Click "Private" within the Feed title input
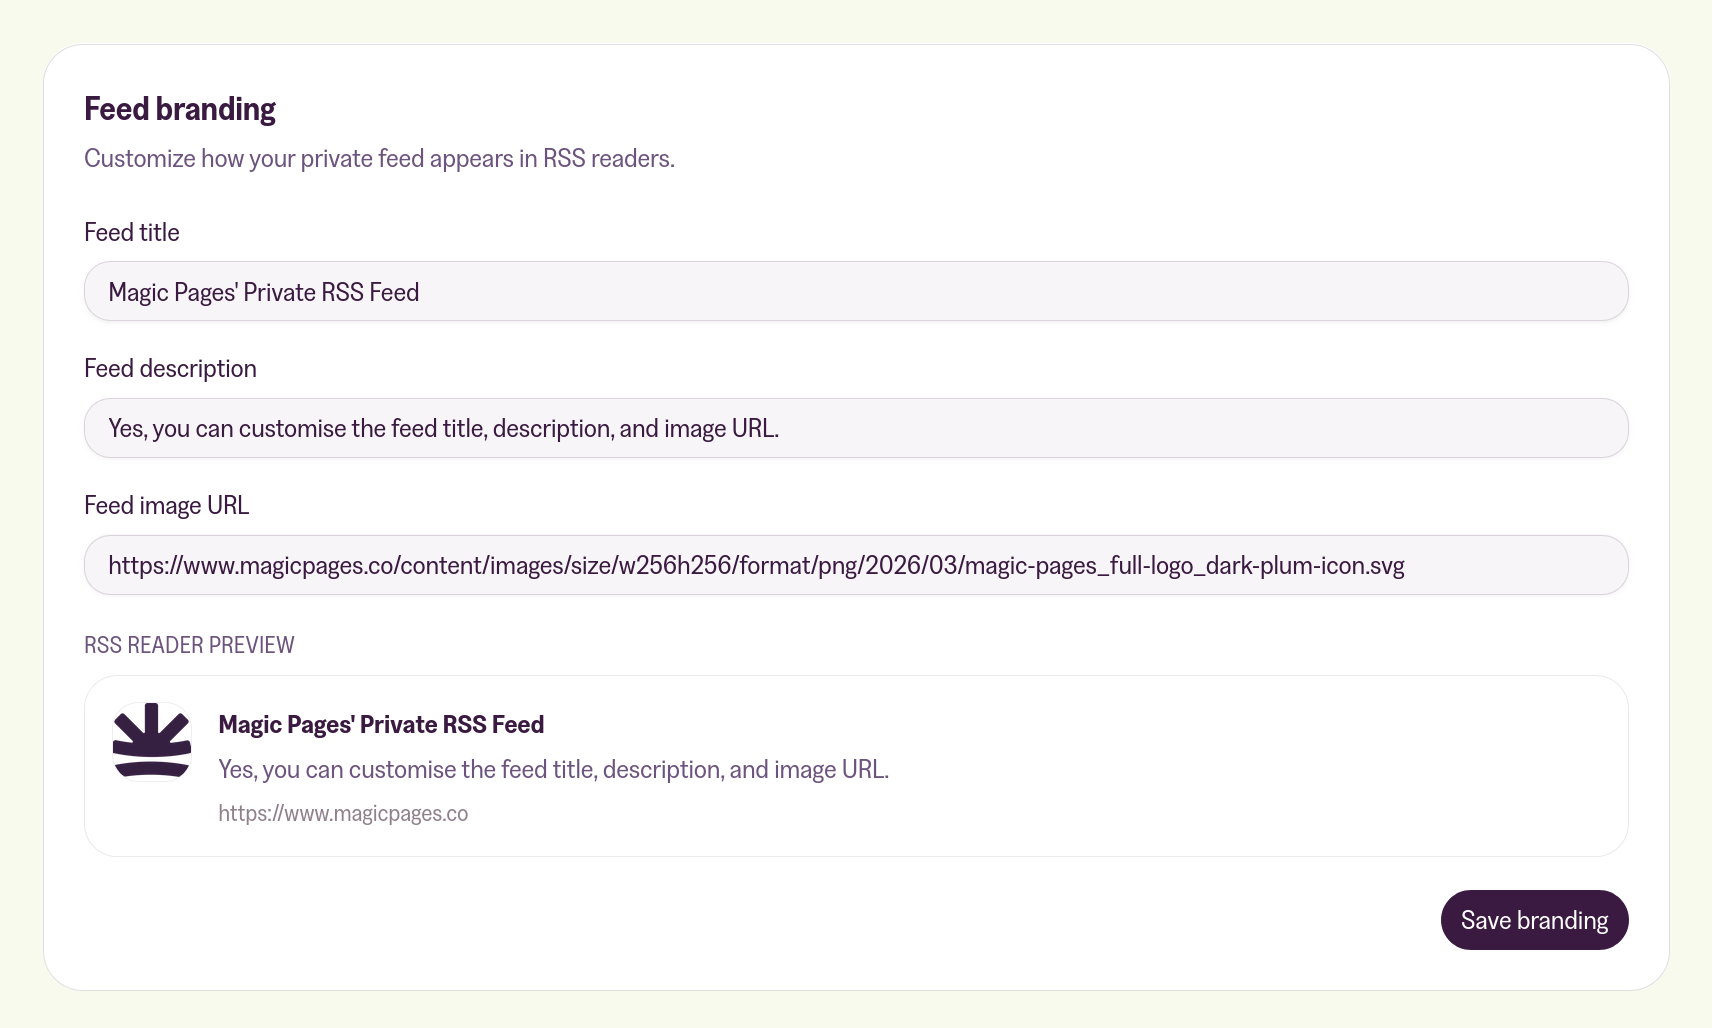Image resolution: width=1713 pixels, height=1028 pixels. [279, 293]
